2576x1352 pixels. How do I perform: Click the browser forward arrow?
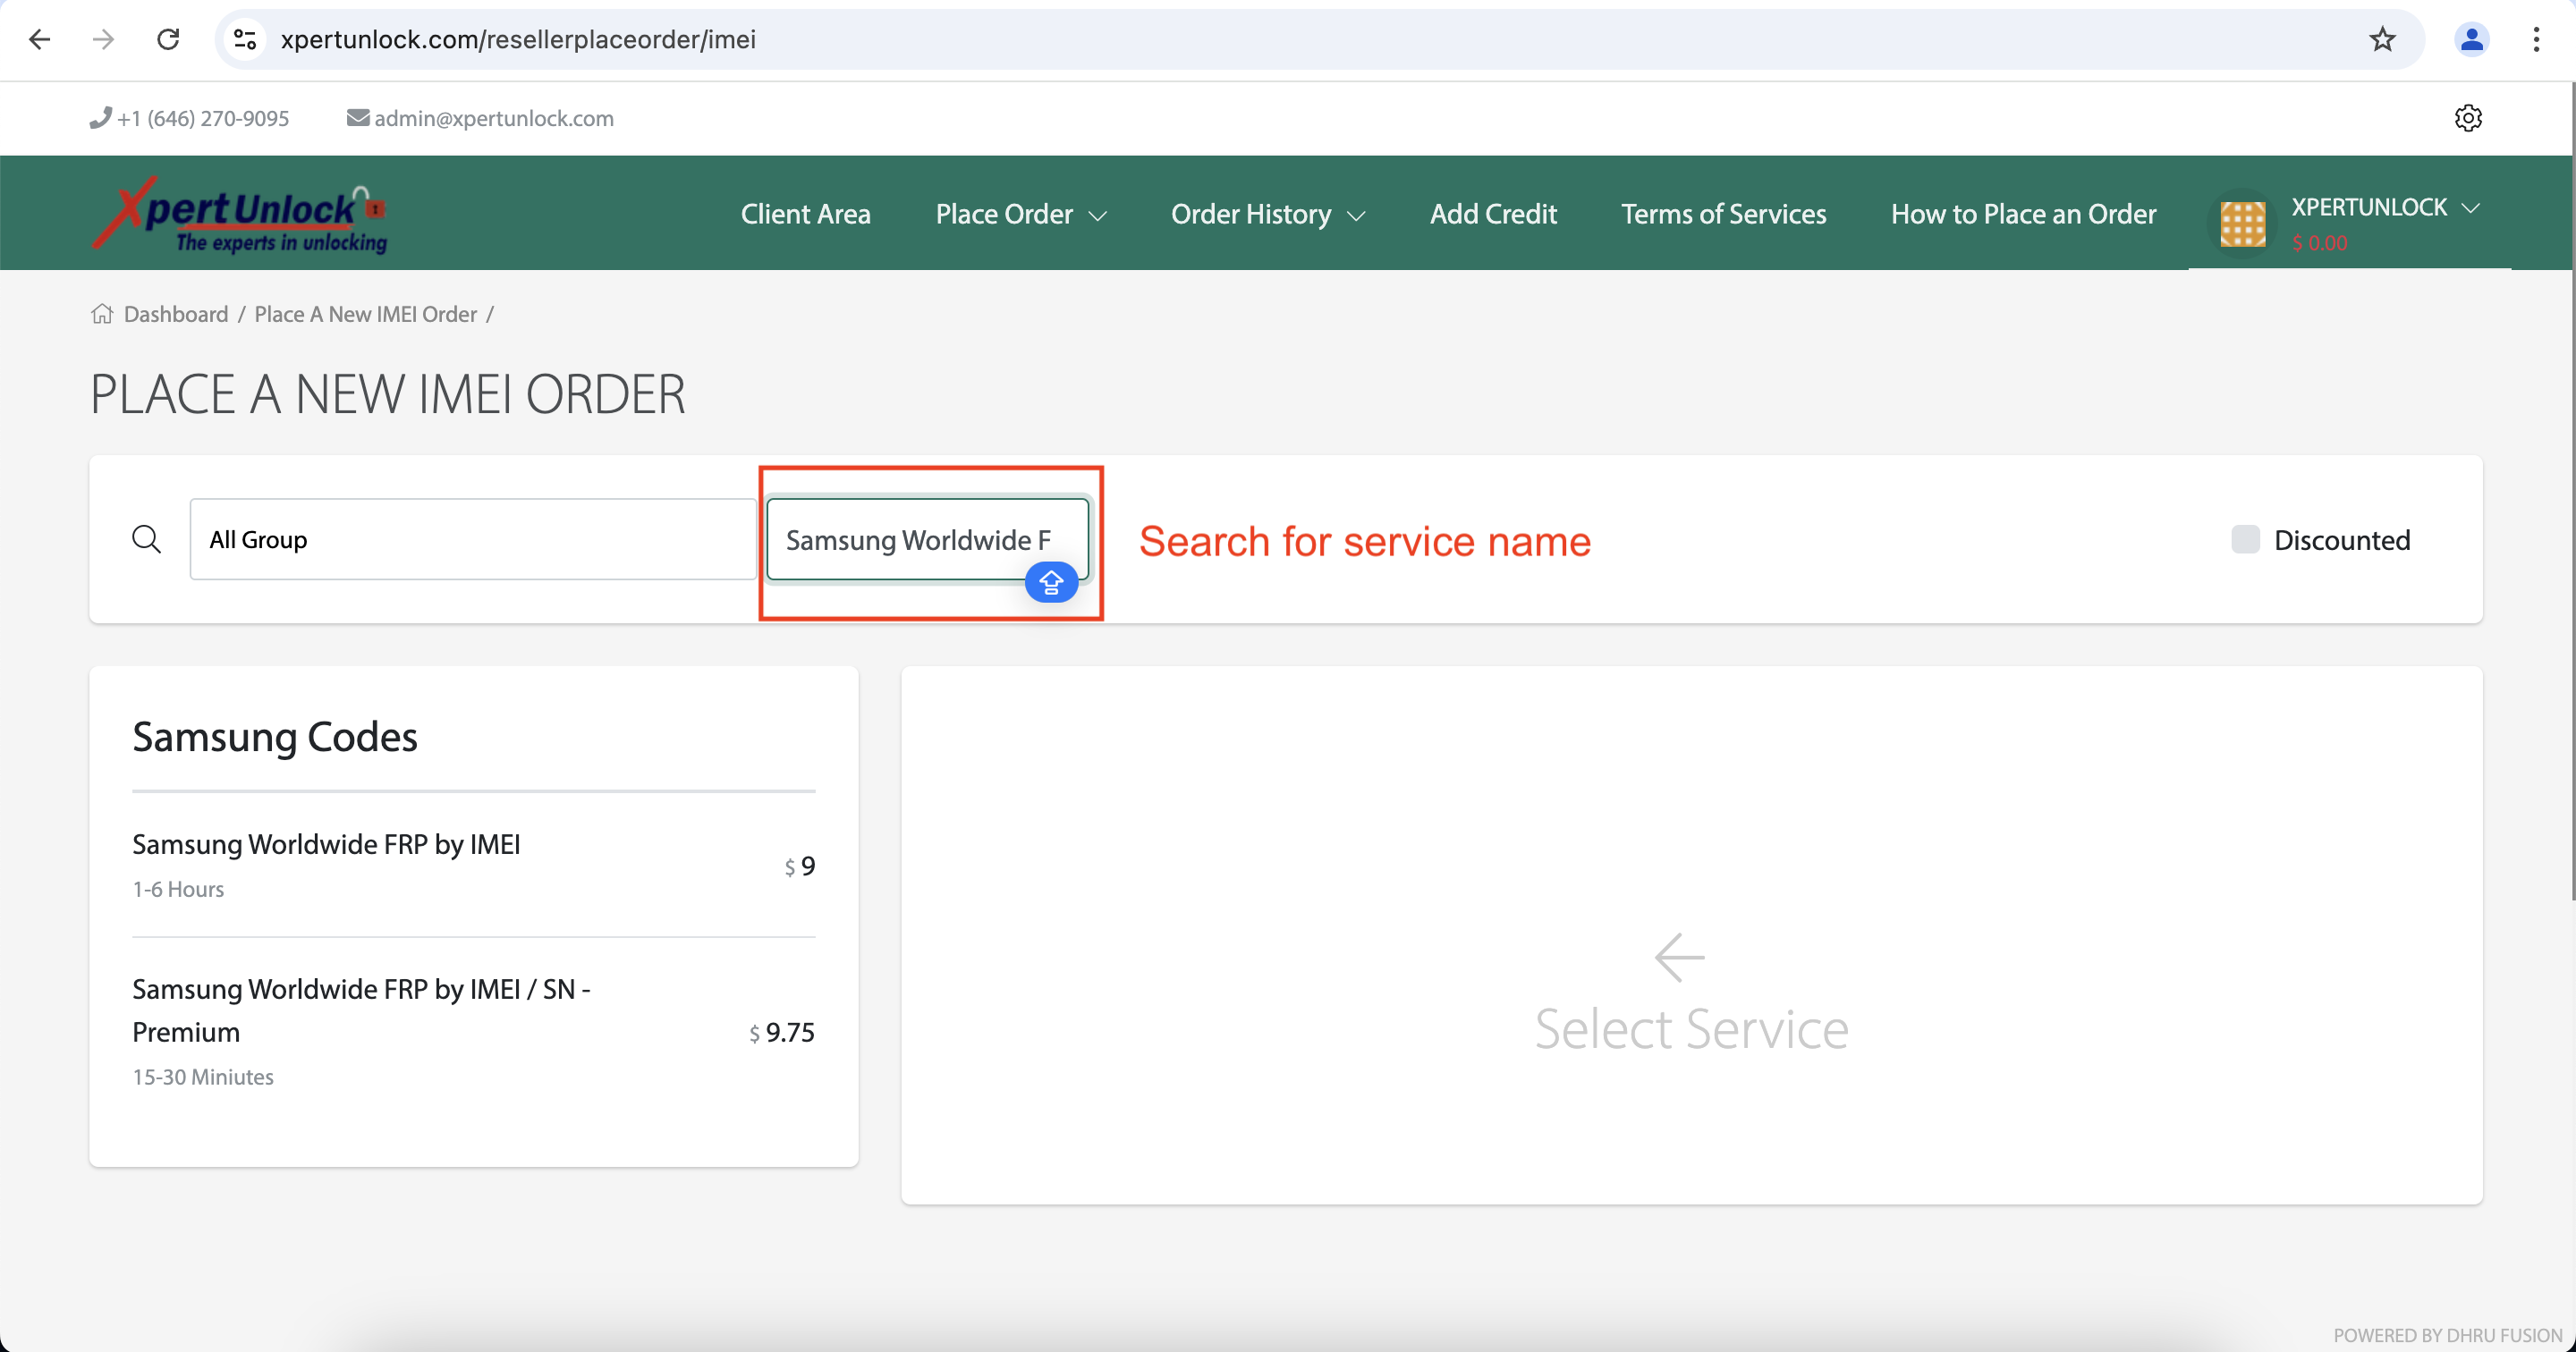pos(103,39)
